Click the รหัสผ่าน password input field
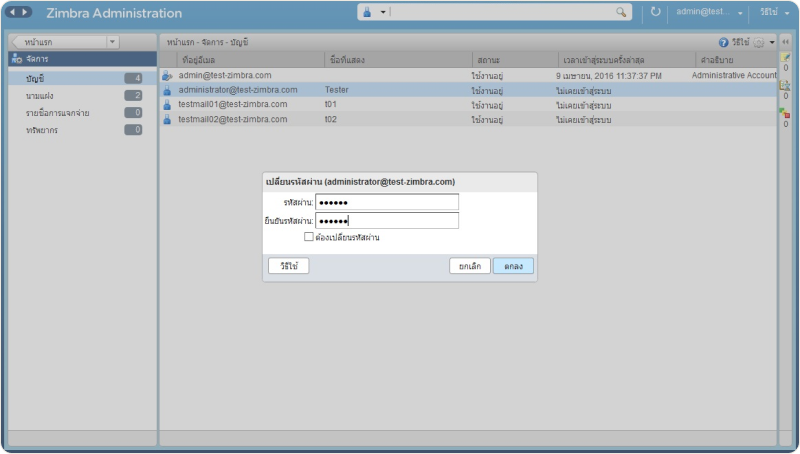 (387, 202)
